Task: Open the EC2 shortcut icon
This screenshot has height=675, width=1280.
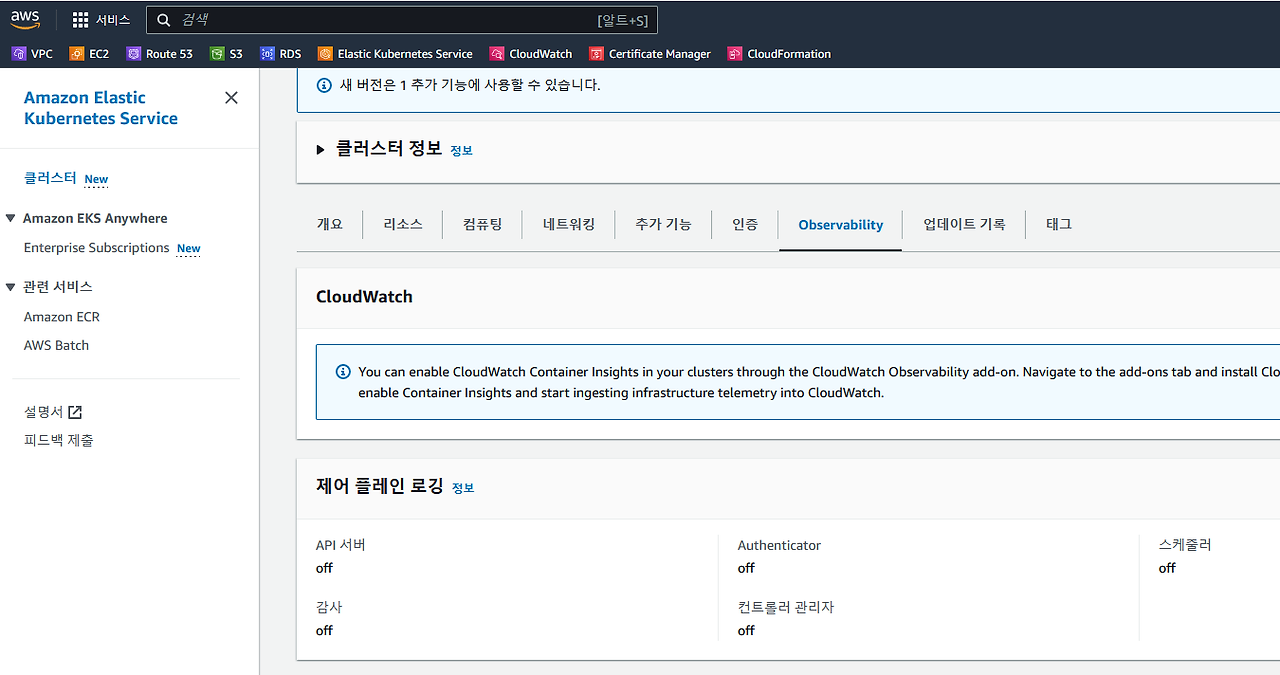Action: [76, 54]
